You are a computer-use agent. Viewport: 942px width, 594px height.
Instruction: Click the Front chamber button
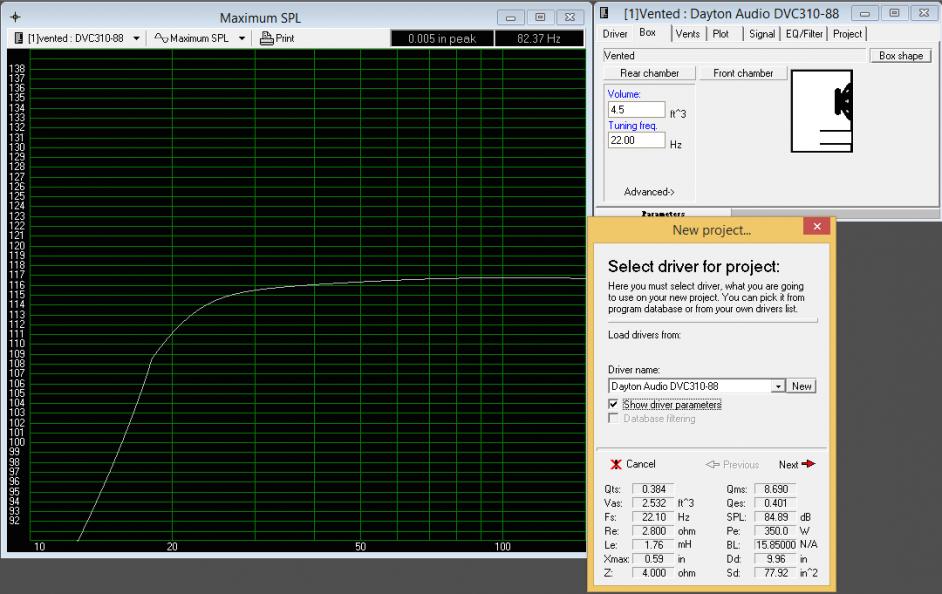(x=743, y=73)
